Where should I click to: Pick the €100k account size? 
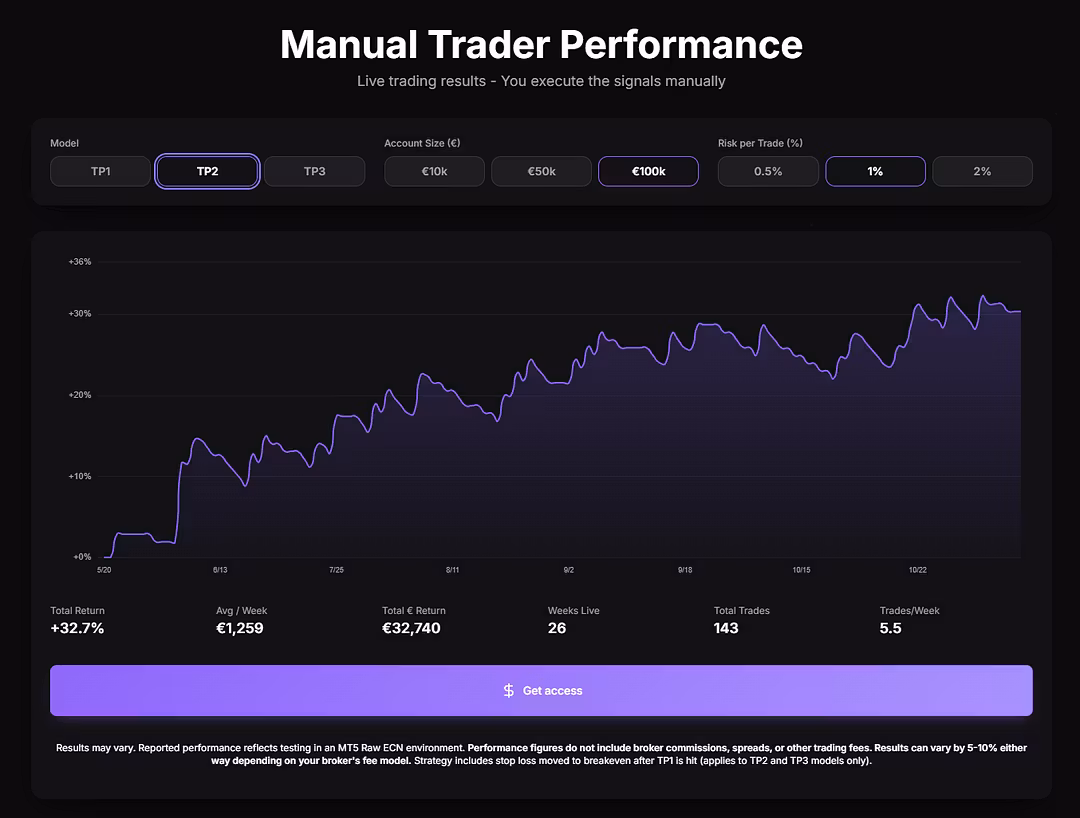tap(648, 171)
